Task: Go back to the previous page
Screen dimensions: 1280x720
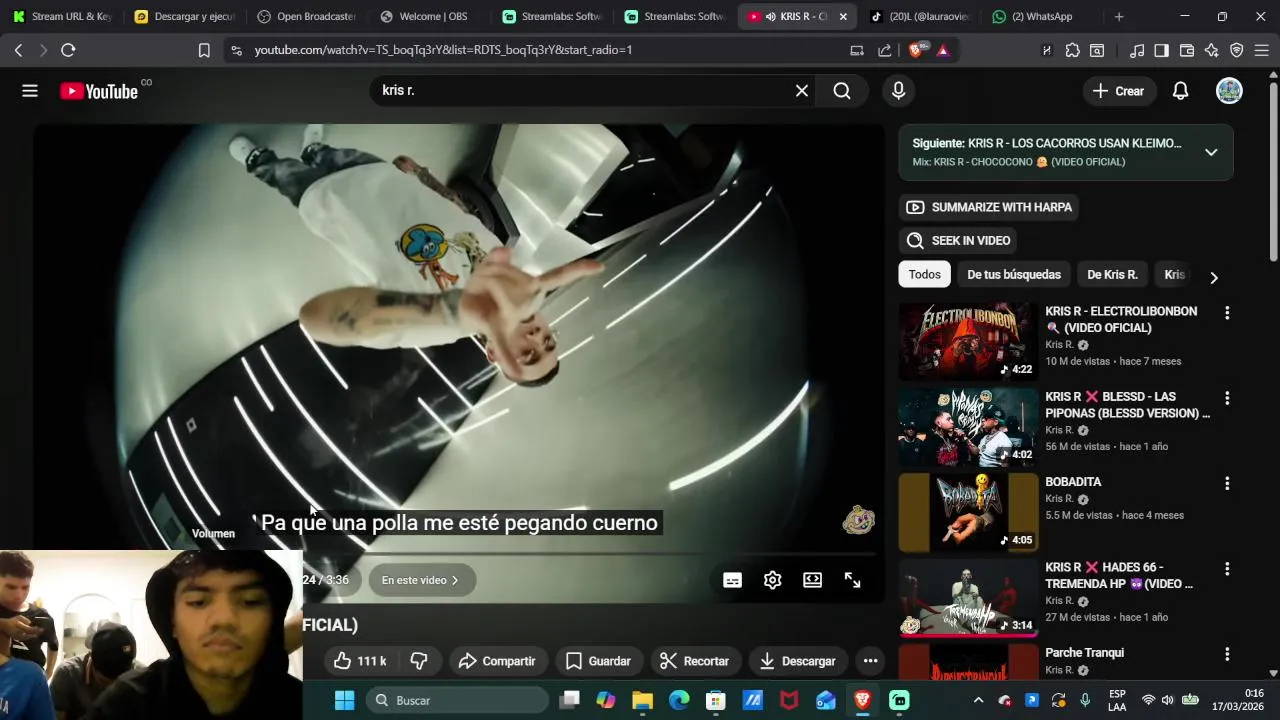Action: point(18,50)
